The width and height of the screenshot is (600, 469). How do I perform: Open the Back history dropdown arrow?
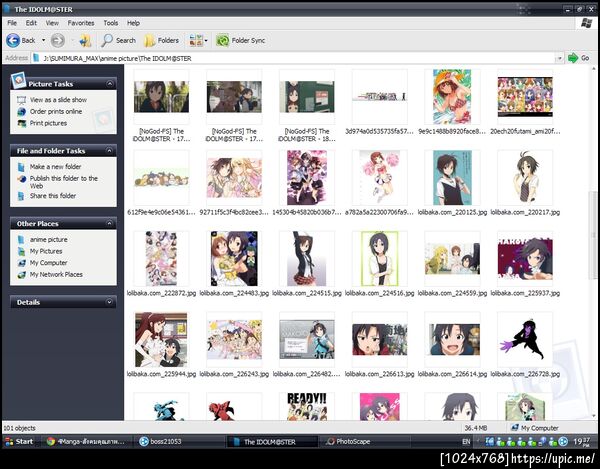(x=43, y=40)
